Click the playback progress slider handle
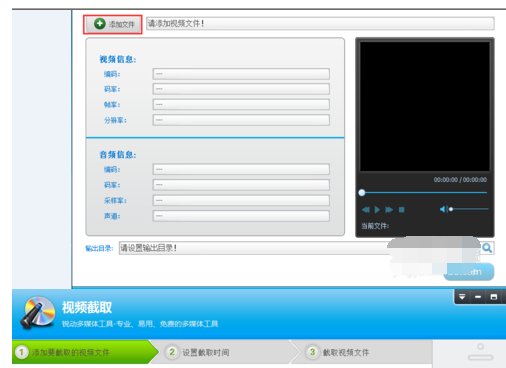The image size is (506, 368). (362, 192)
